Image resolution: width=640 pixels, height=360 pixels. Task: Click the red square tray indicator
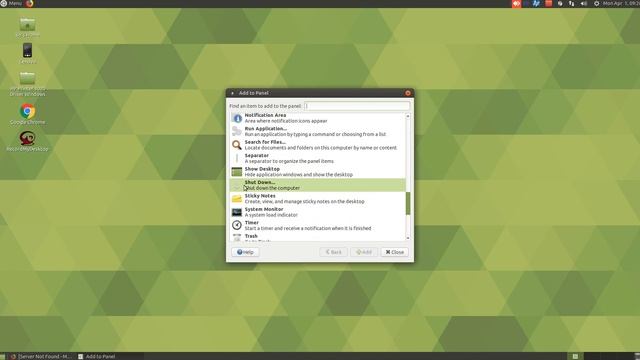click(549, 3)
